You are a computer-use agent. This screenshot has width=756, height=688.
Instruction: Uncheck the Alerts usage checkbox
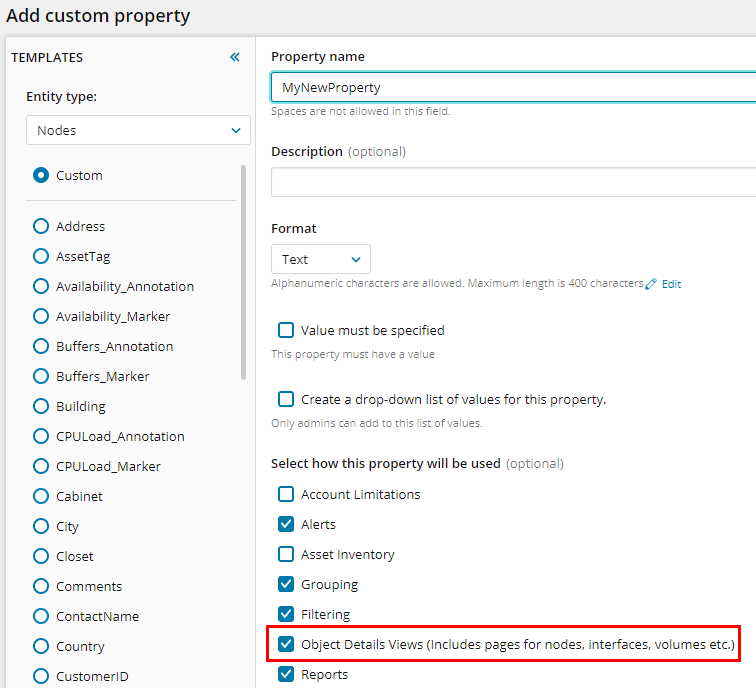coord(286,524)
